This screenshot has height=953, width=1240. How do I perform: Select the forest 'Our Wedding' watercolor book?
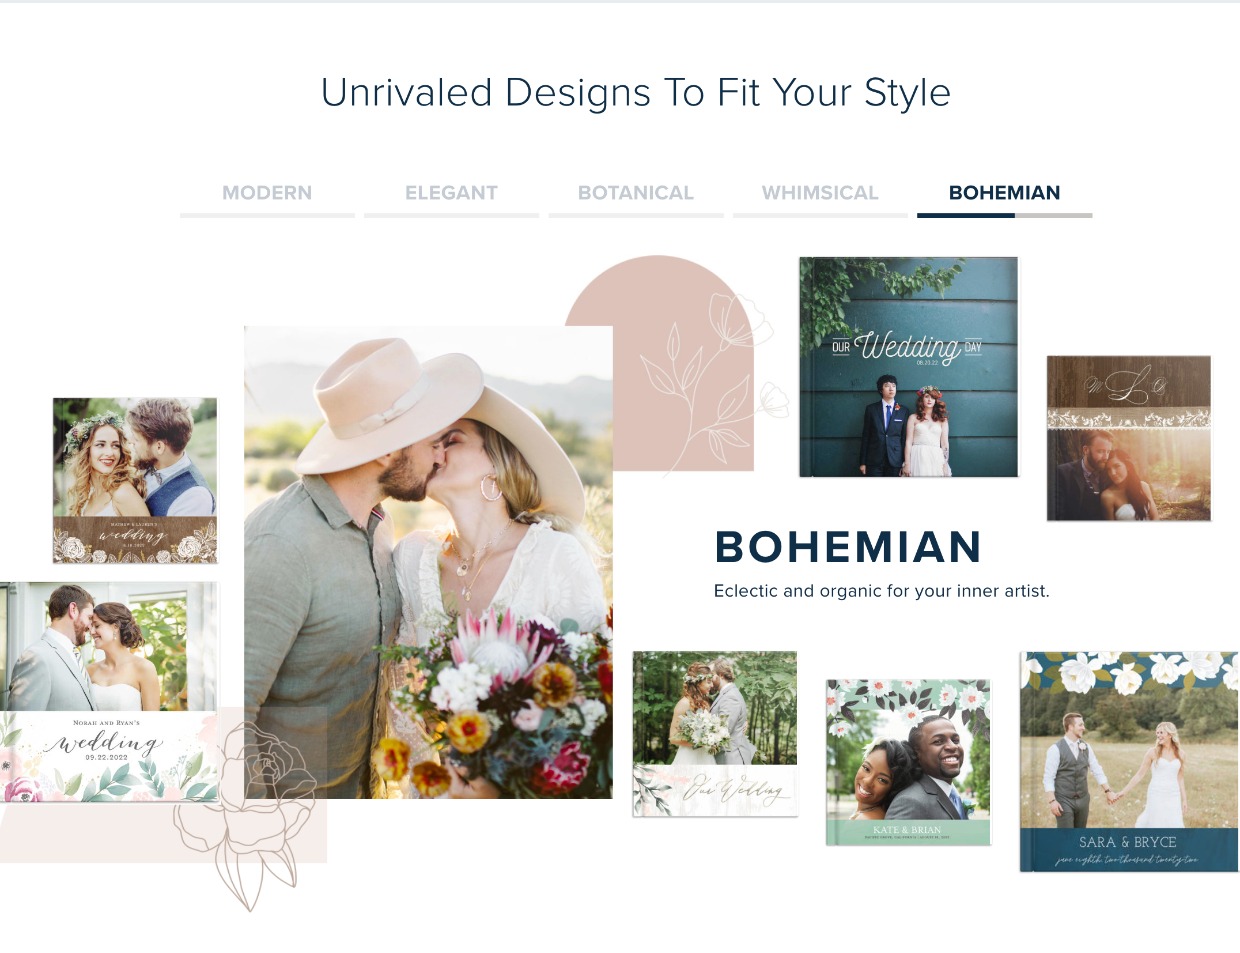pyautogui.click(x=715, y=734)
